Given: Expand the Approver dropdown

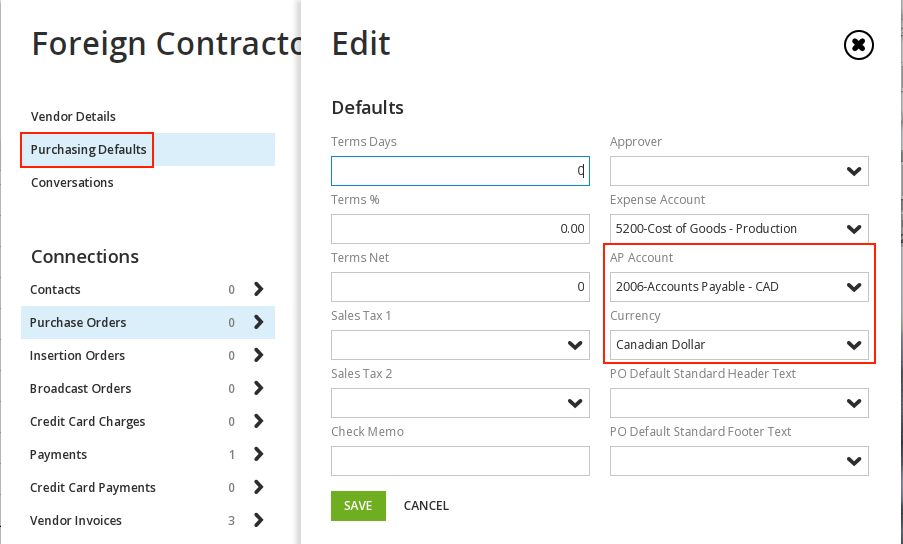Looking at the screenshot, I should click(739, 171).
